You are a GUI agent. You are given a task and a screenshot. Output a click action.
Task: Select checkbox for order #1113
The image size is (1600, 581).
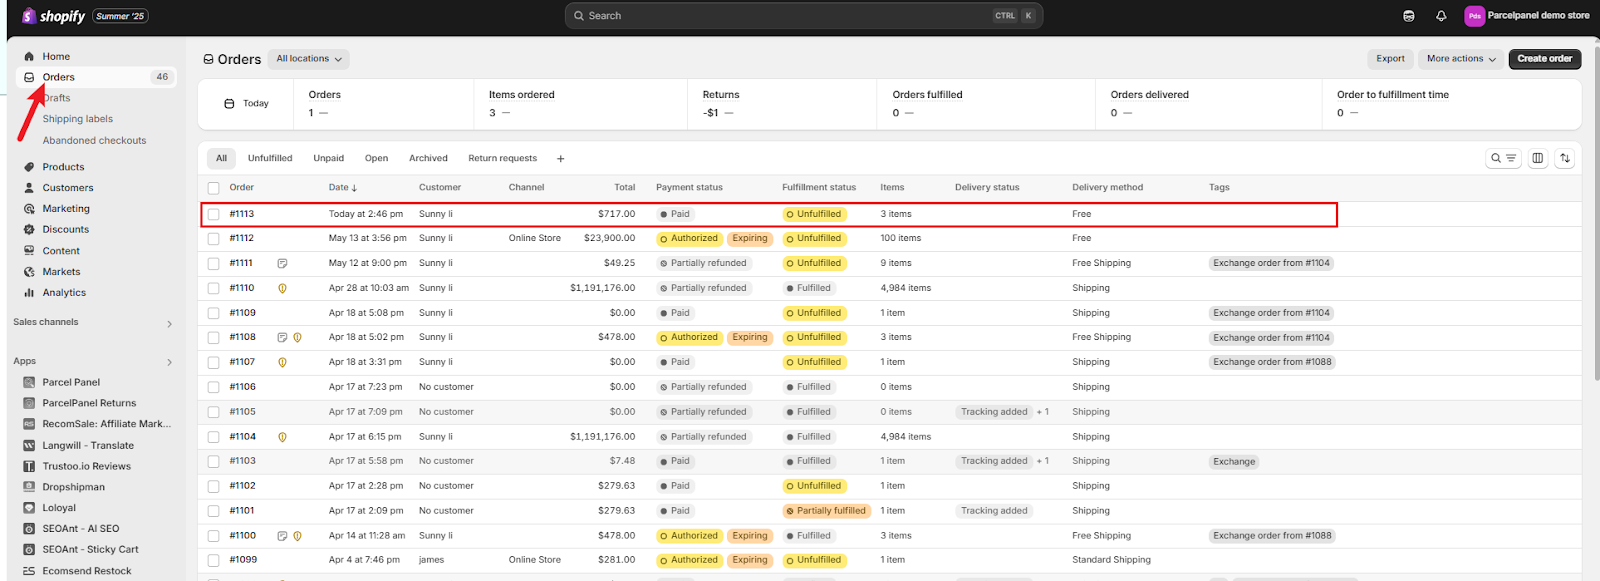point(213,214)
